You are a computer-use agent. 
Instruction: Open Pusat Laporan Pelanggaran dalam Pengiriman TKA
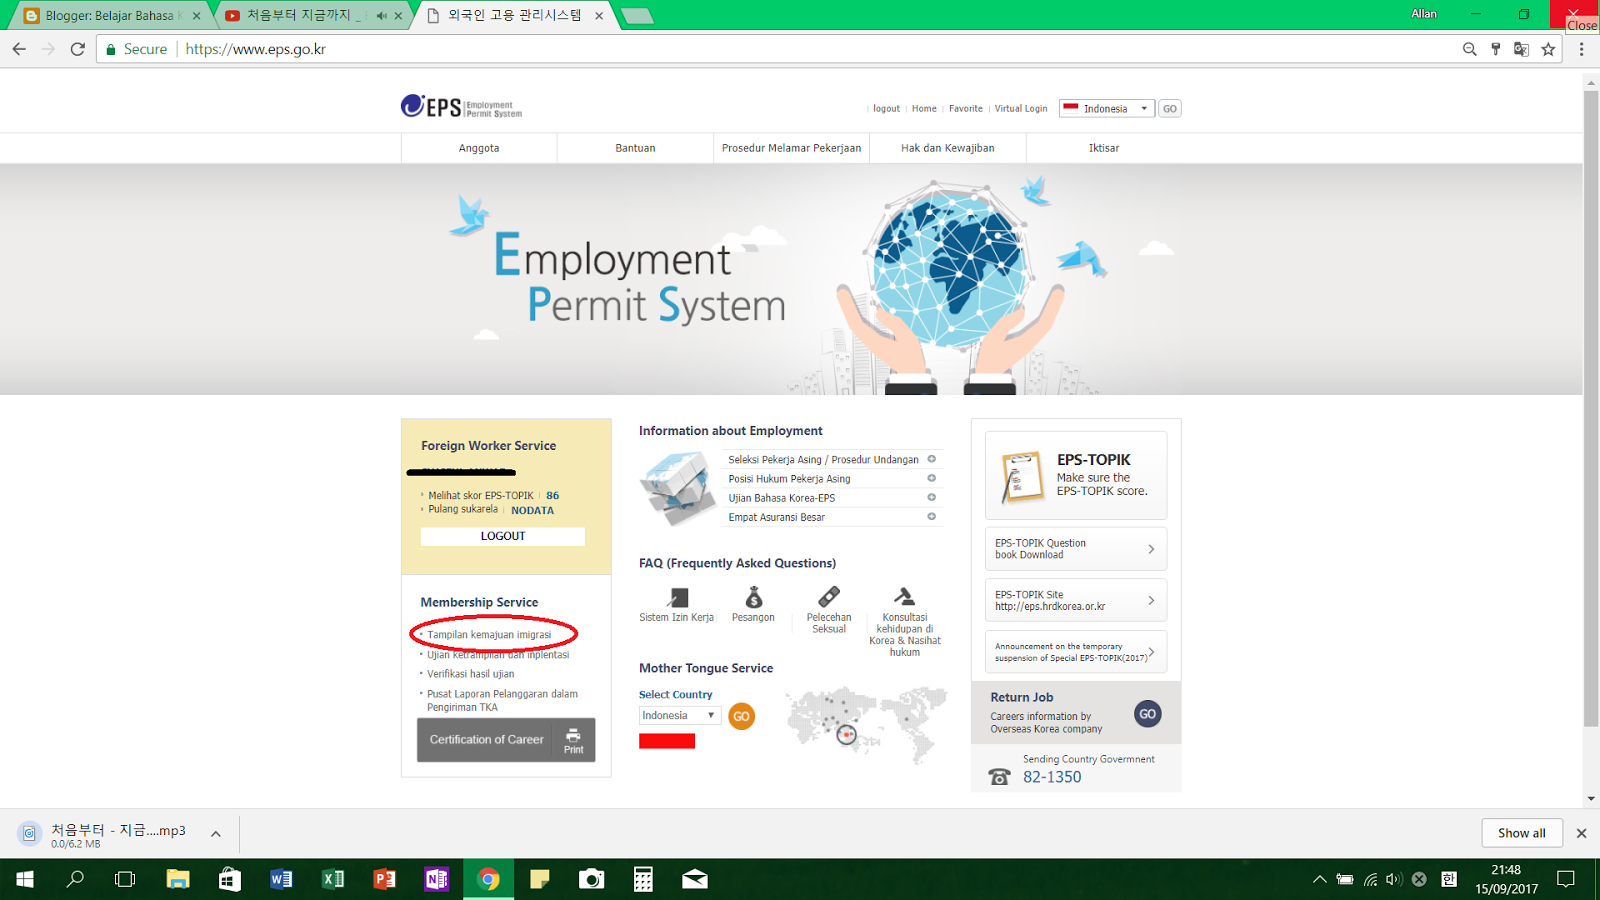pyautogui.click(x=502, y=700)
